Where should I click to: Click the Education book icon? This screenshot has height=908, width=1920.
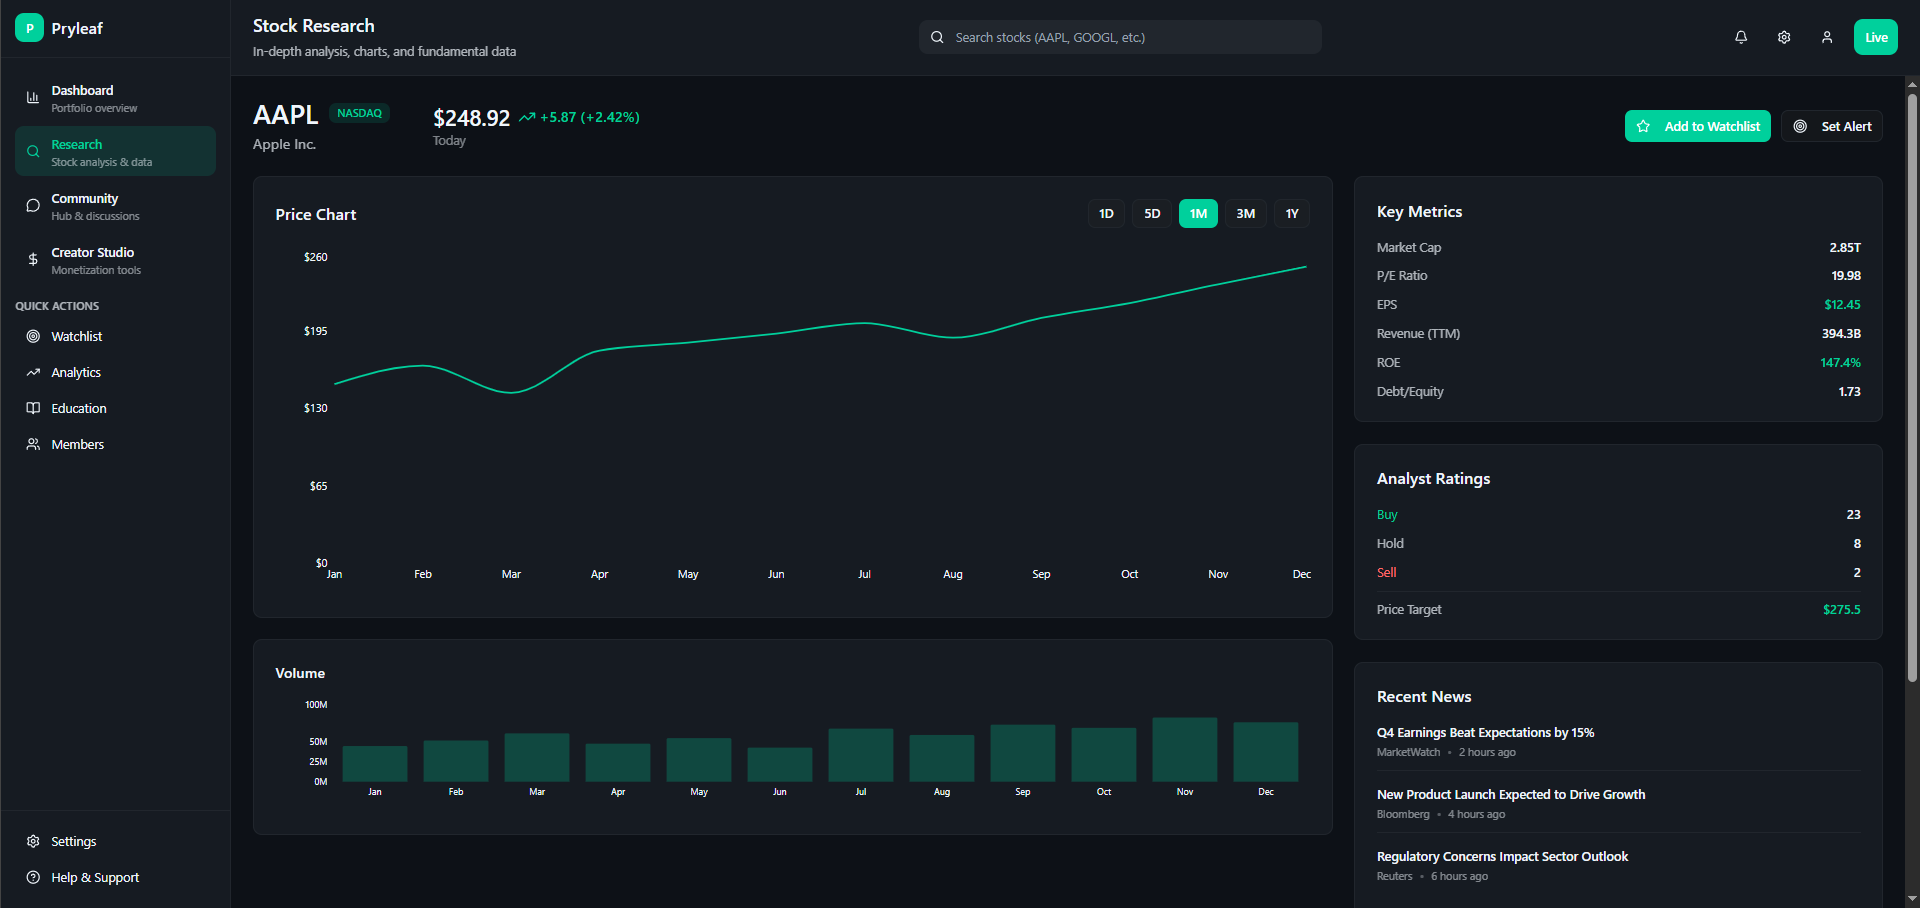click(33, 408)
